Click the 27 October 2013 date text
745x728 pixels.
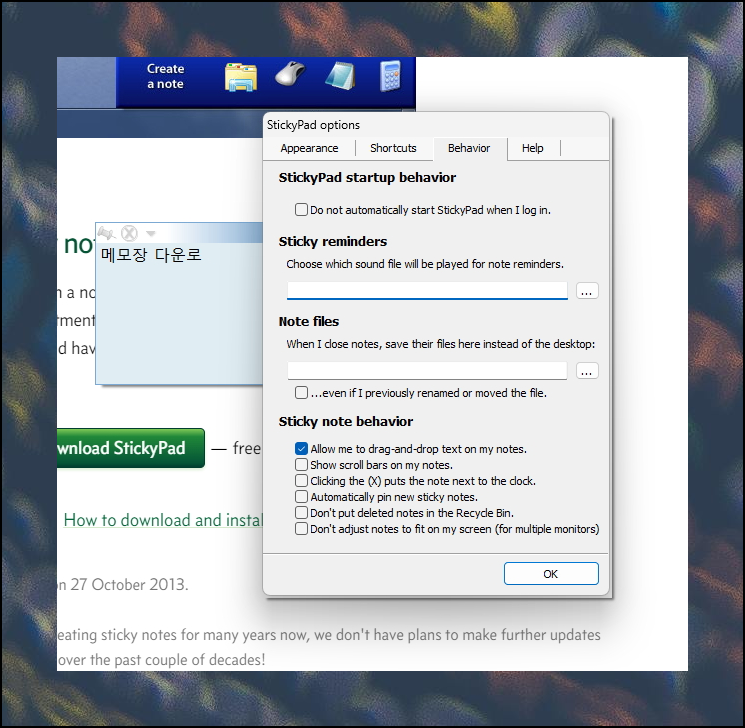pos(129,584)
